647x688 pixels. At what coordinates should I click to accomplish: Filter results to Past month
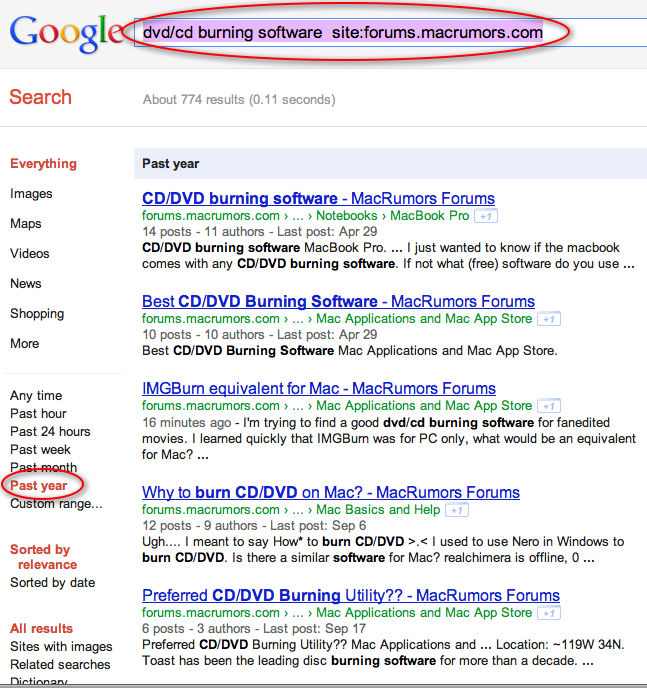43,468
